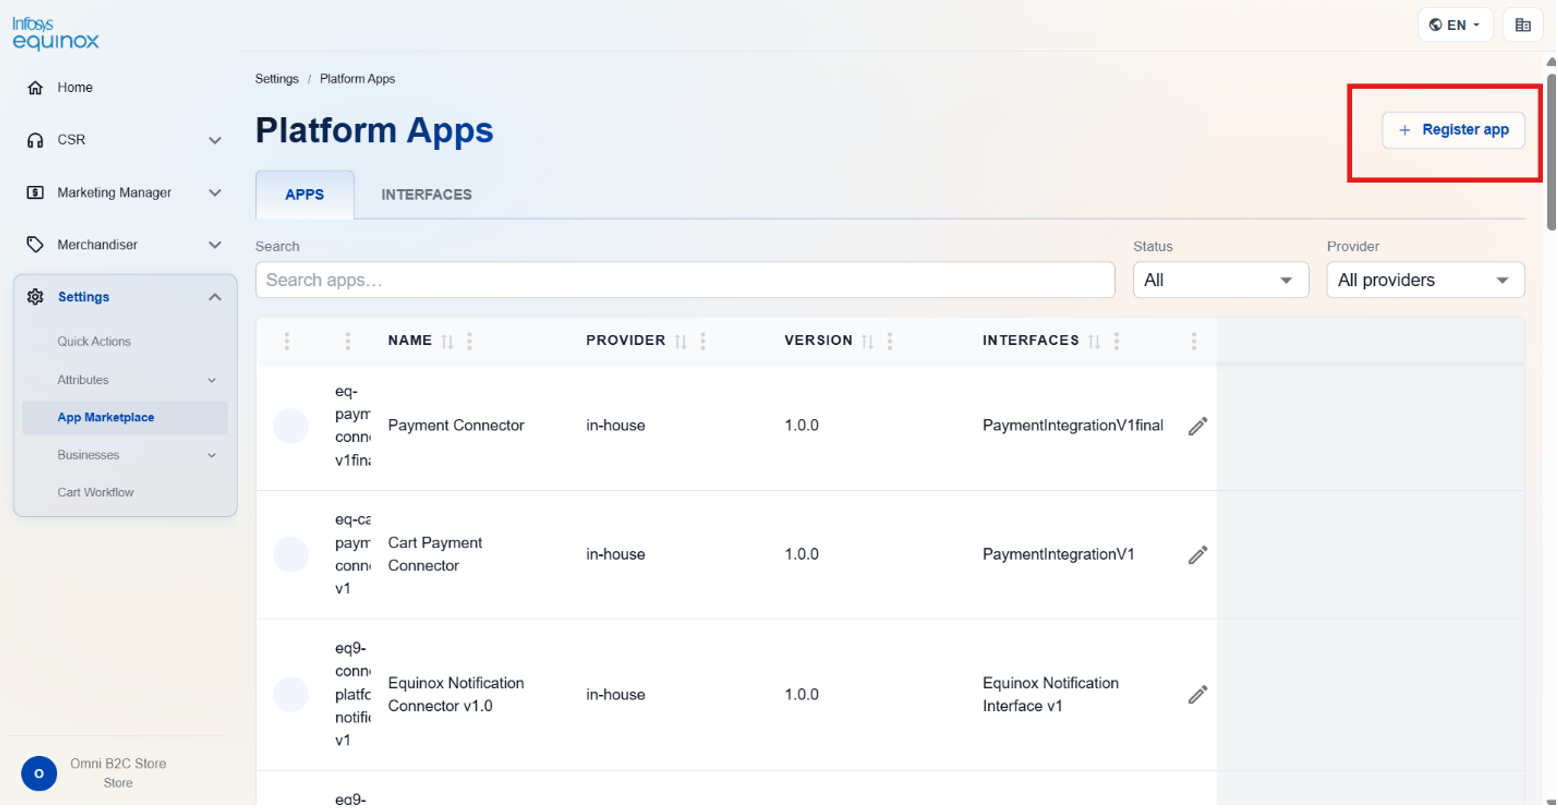
Task: Expand the CSR menu chevron
Action: coord(215,141)
